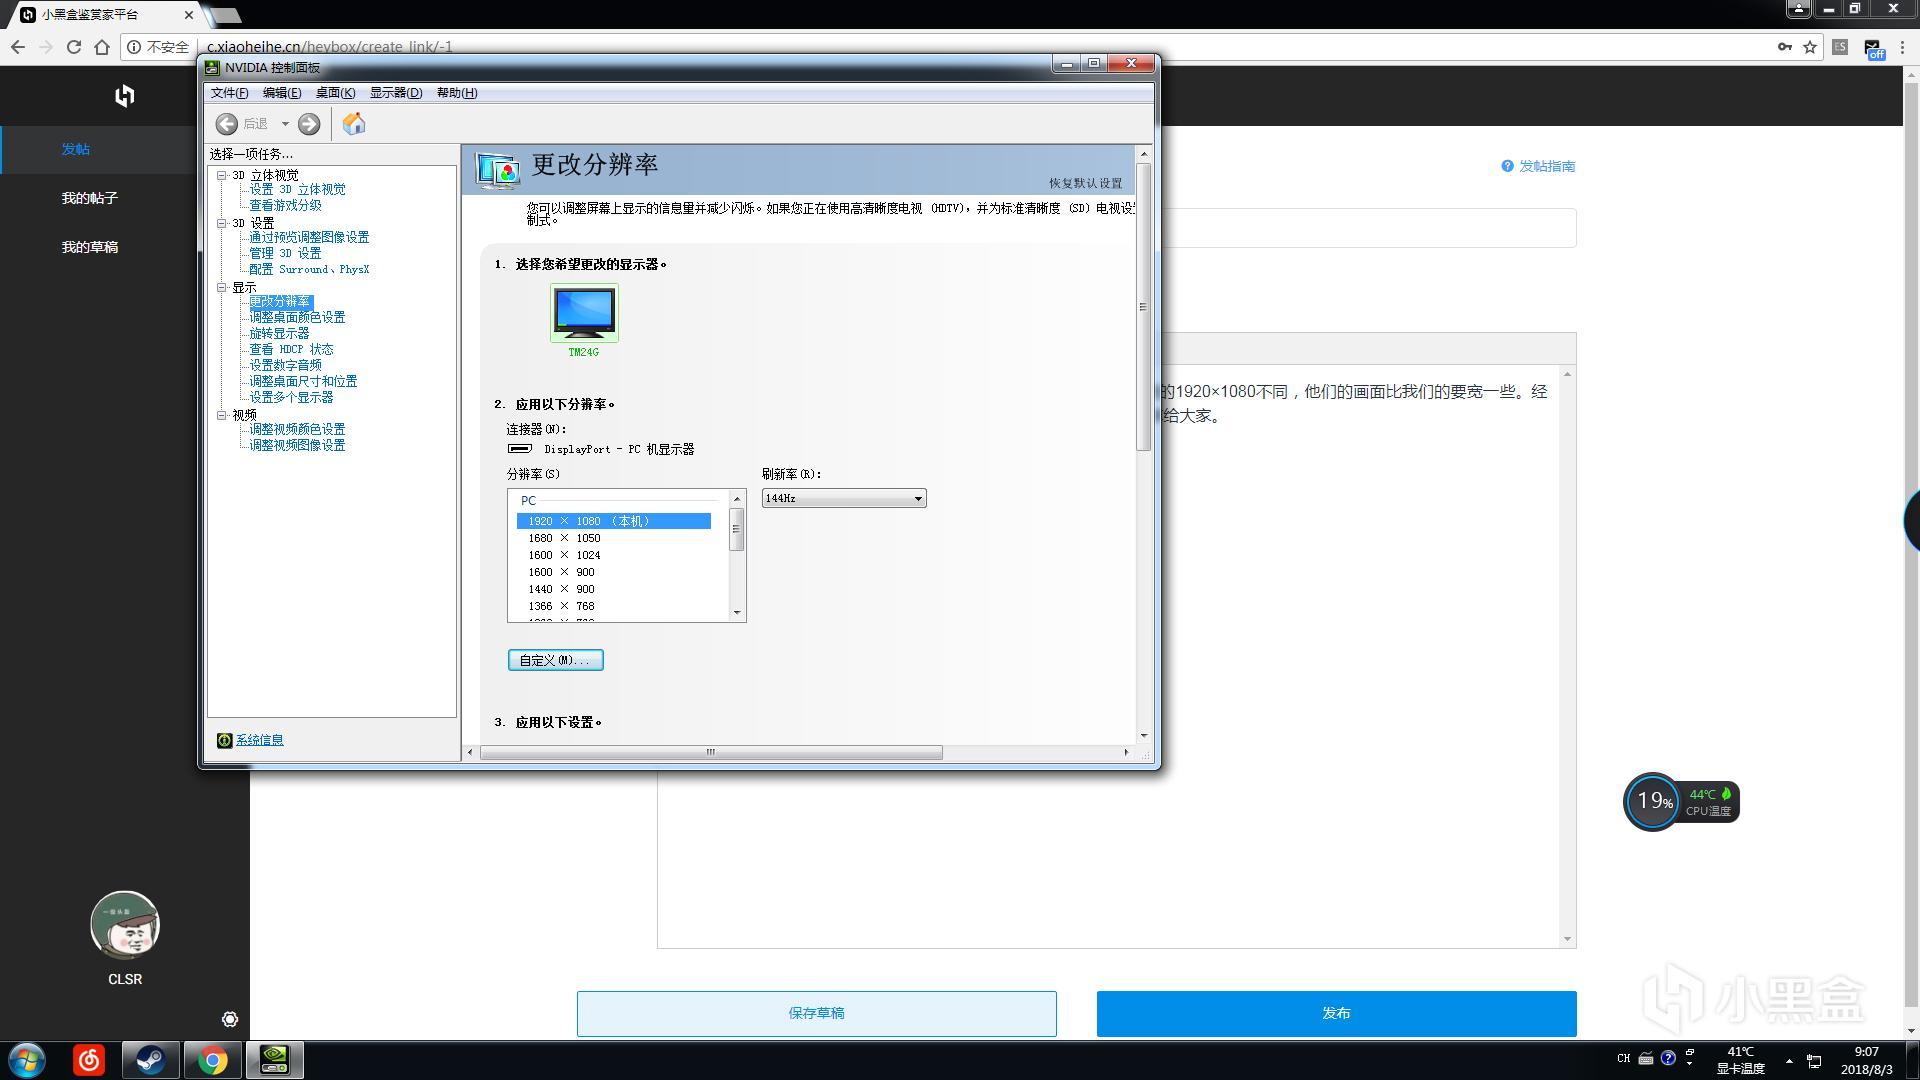Screen dimensions: 1920x1080
Task: Open 我的草稿 in browser sidebar
Action: click(x=90, y=247)
